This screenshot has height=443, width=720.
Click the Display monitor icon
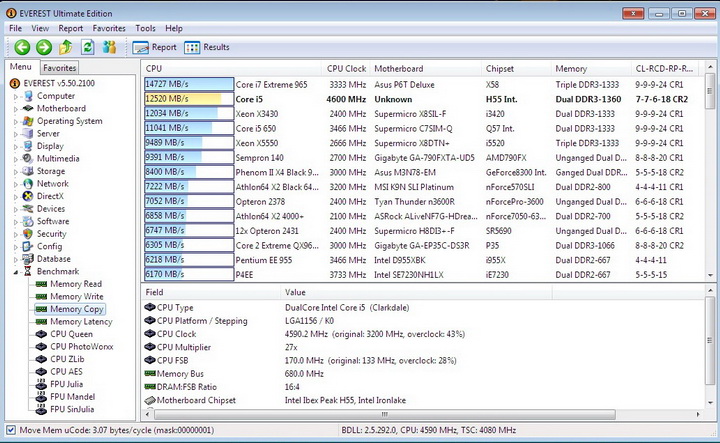pyautogui.click(x=28, y=146)
